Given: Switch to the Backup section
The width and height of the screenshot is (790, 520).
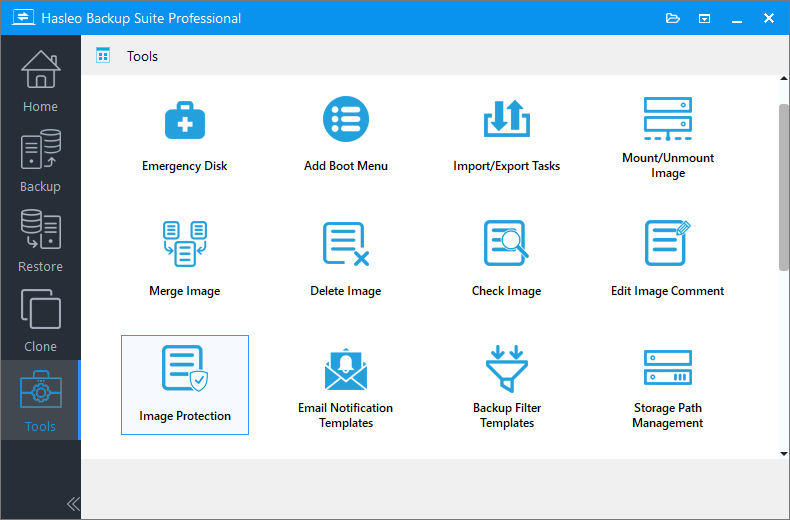Looking at the screenshot, I should point(40,160).
